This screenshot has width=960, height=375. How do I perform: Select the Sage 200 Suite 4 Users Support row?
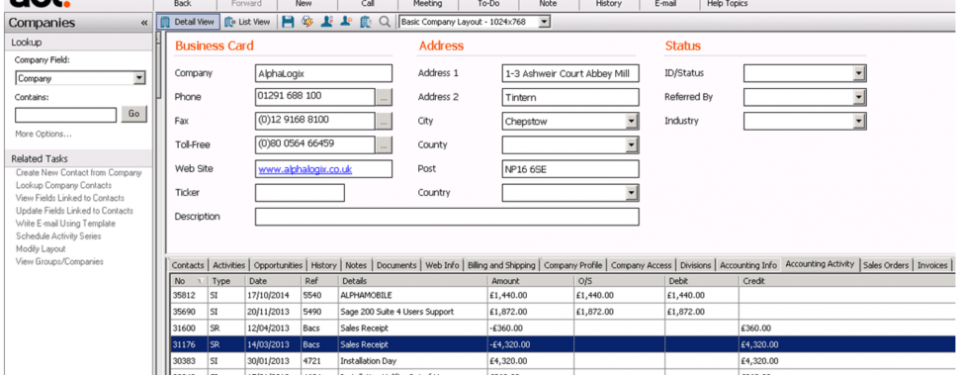tap(562, 312)
